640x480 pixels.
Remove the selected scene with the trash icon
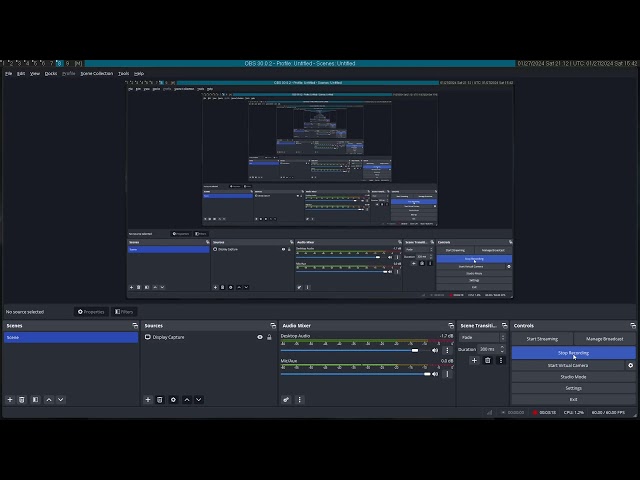pos(22,400)
